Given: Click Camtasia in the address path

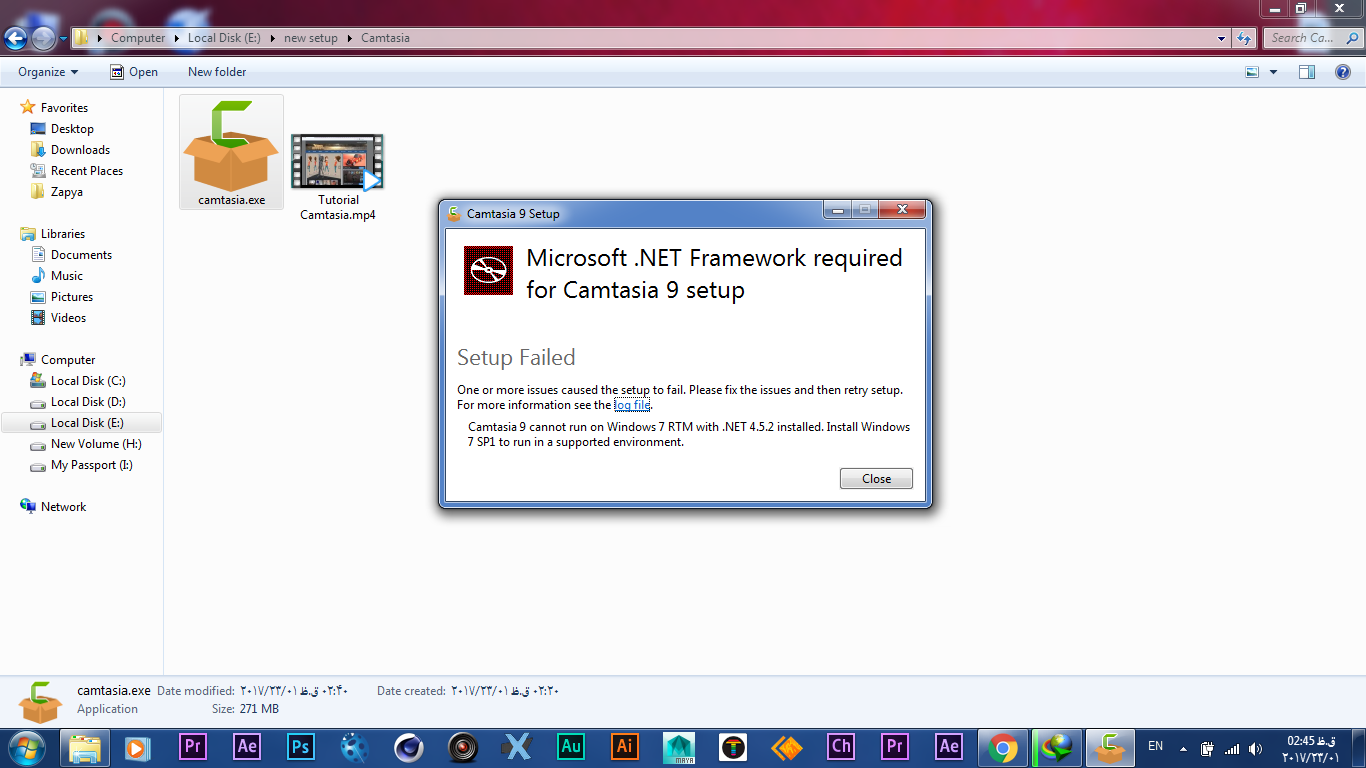Looking at the screenshot, I should coord(385,38).
